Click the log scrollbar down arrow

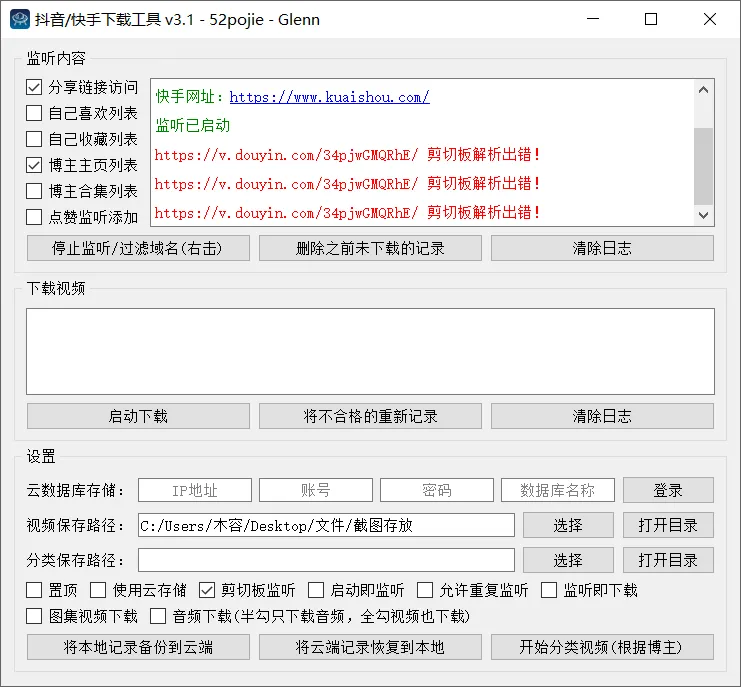pos(703,215)
